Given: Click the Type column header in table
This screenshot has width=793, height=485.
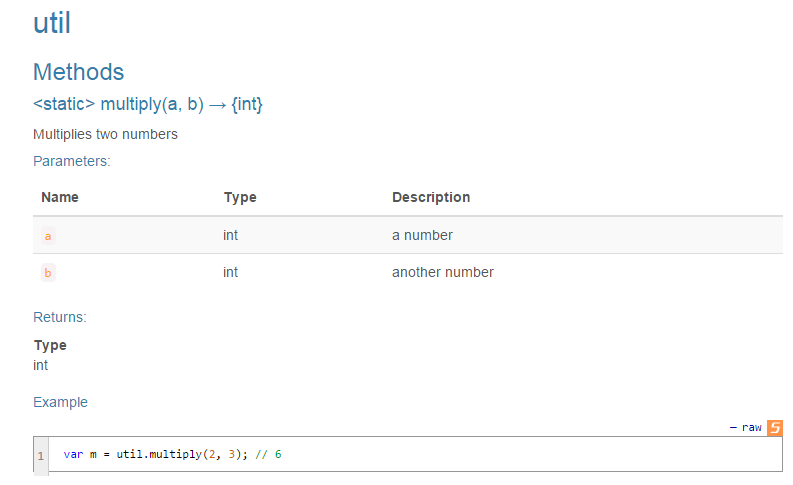Looking at the screenshot, I should [x=240, y=197].
